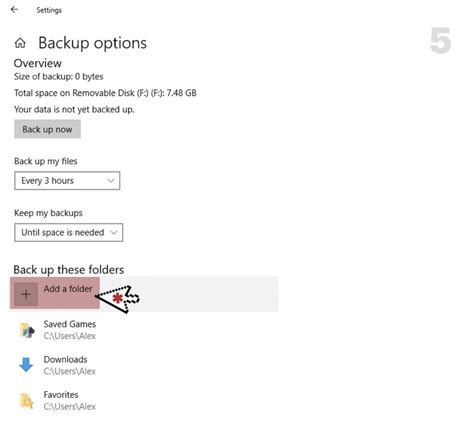
Task: Expand chevron on Back up my files
Action: click(111, 181)
